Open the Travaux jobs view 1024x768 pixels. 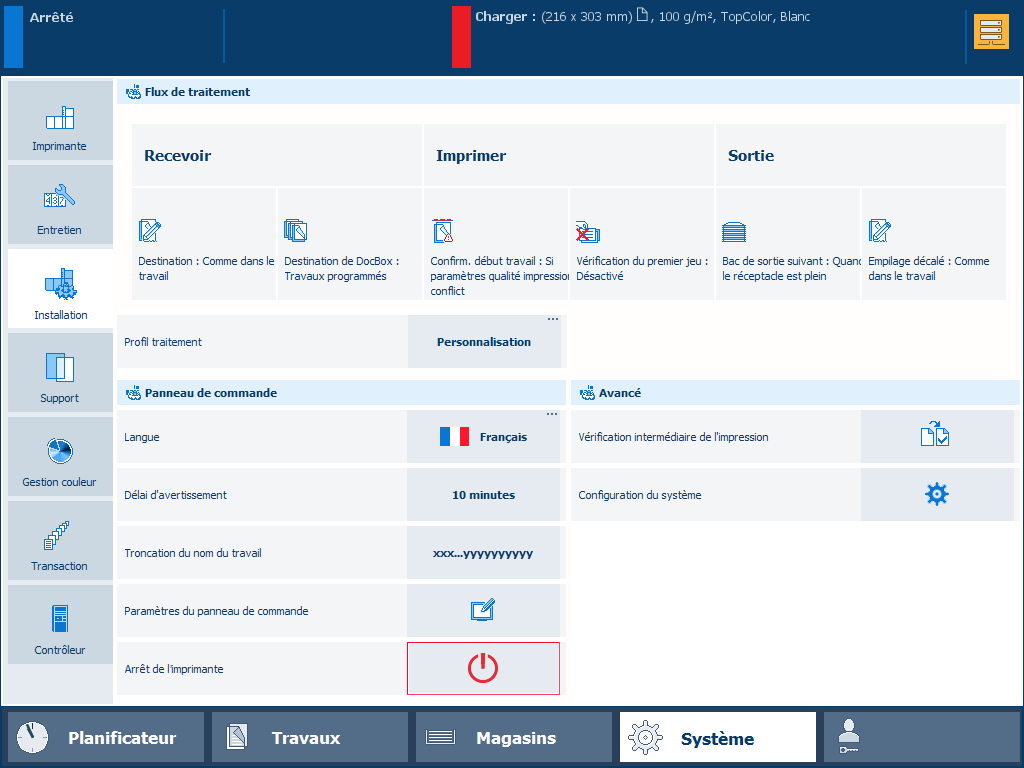pos(310,738)
